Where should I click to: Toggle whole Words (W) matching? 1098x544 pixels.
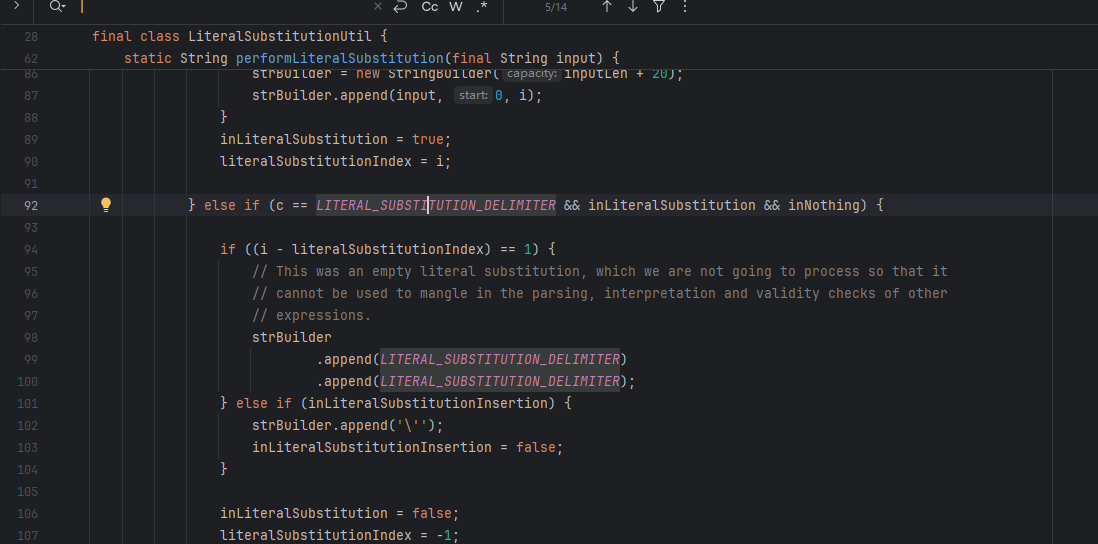(x=456, y=6)
